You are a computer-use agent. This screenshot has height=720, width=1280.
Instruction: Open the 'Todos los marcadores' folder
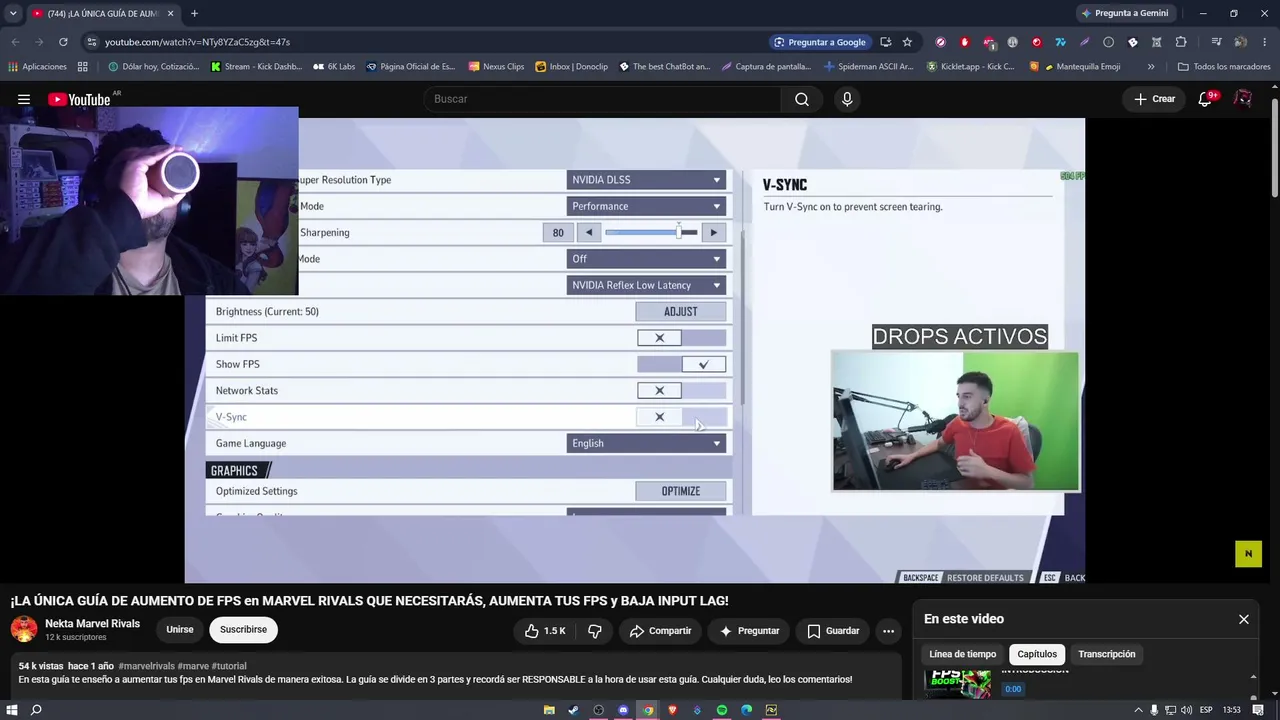coord(1224,67)
